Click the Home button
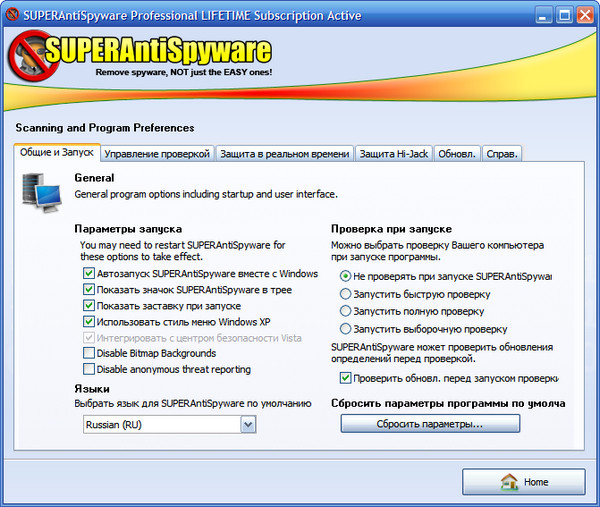The width and height of the screenshot is (600, 507). coord(523,482)
